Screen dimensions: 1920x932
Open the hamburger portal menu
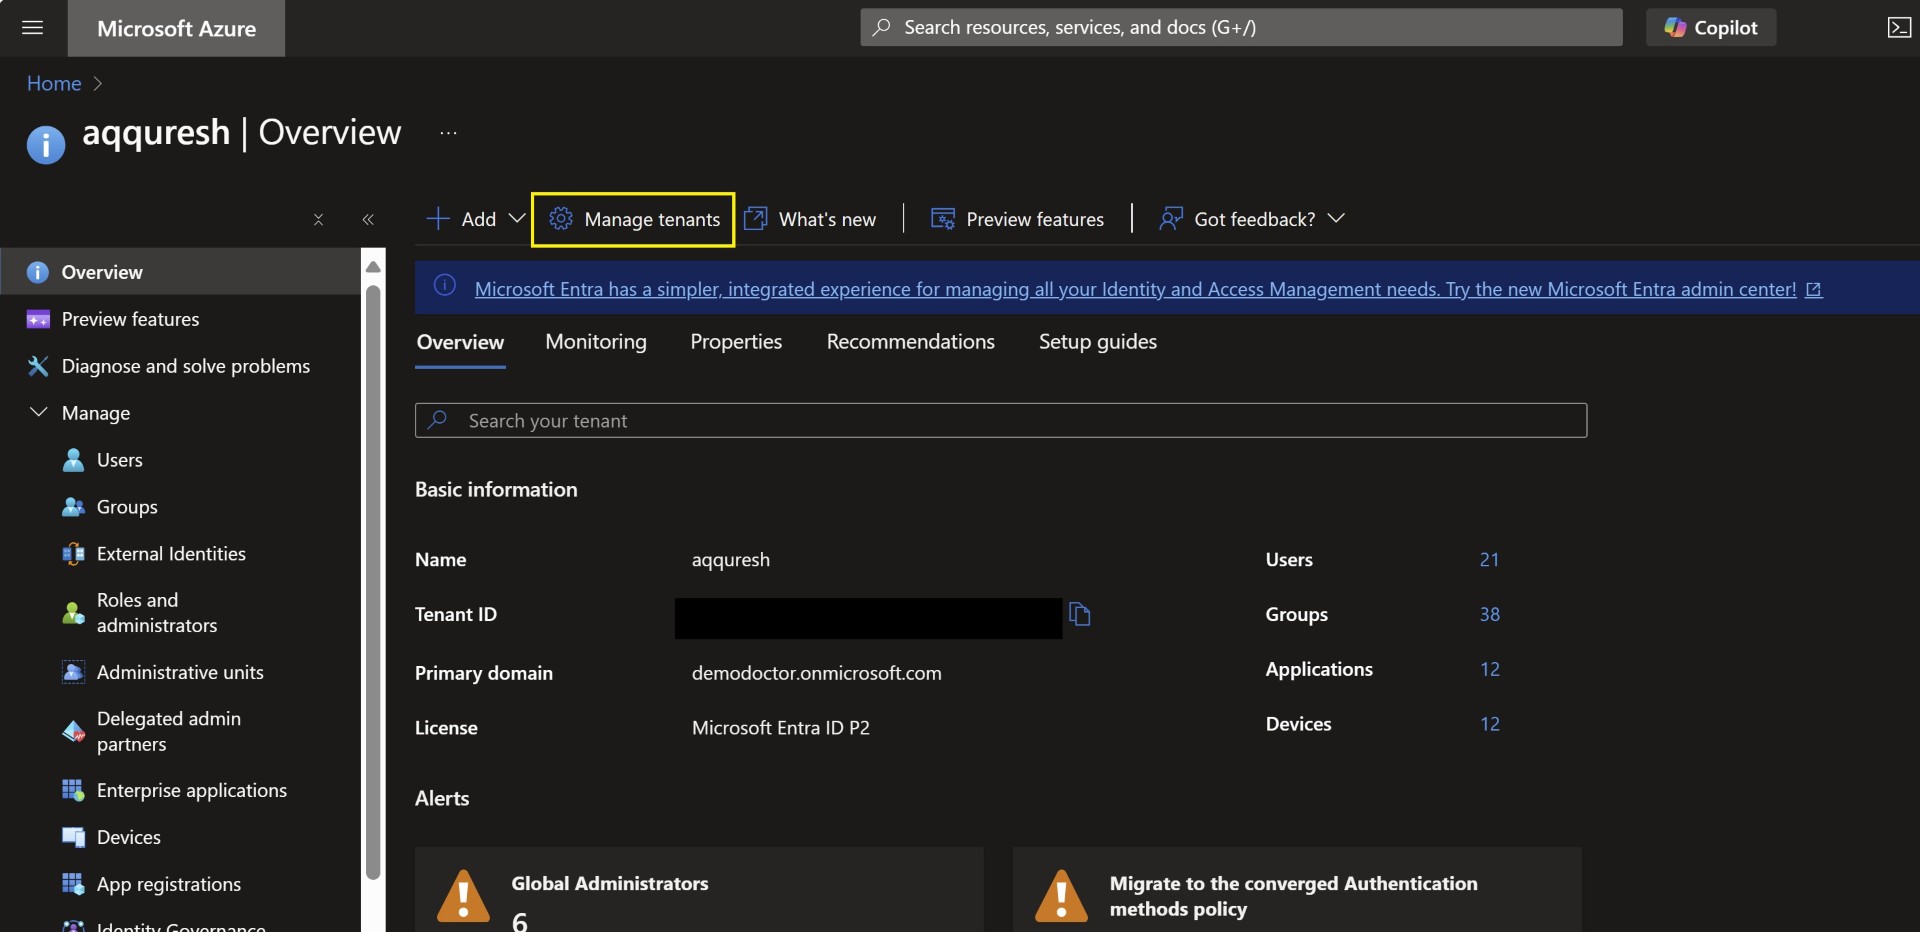(32, 27)
